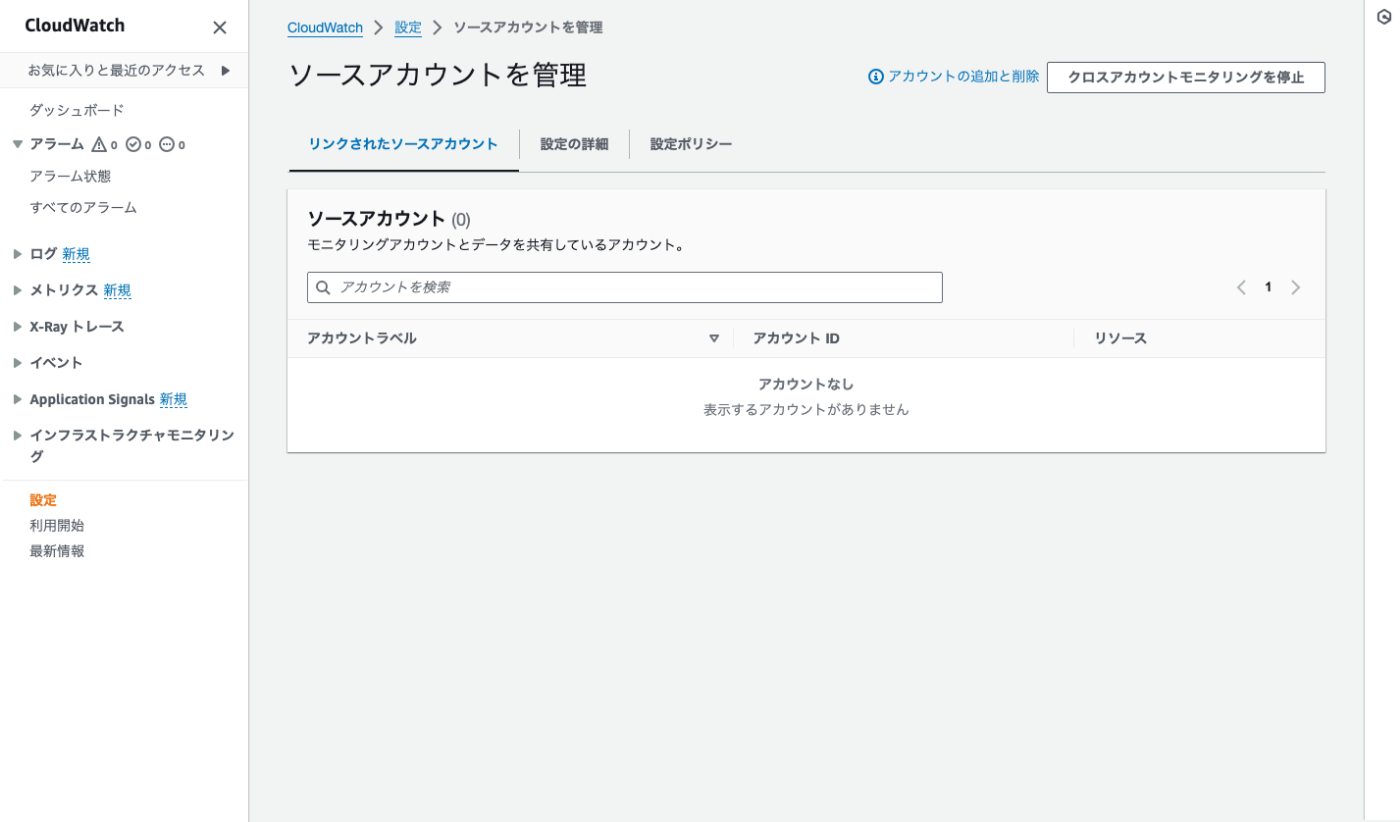Click 新規 badge next to Application Signals
This screenshot has height=822, width=1400.
pyautogui.click(x=173, y=400)
